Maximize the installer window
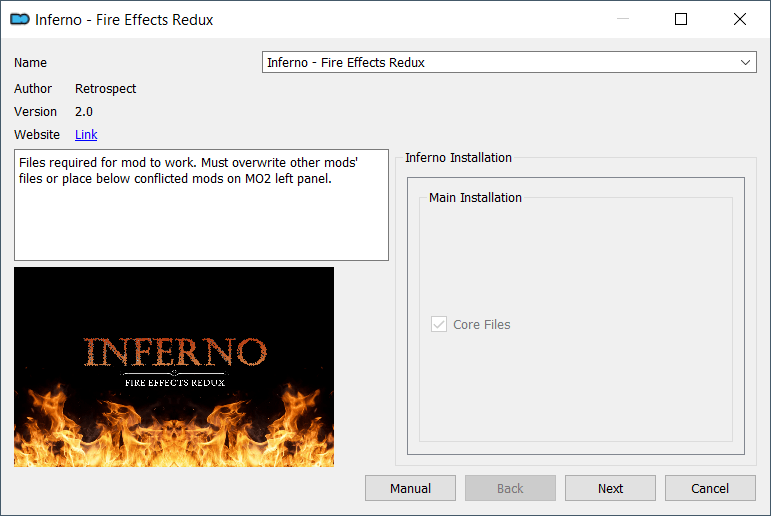The height and width of the screenshot is (516, 771). click(x=681, y=19)
